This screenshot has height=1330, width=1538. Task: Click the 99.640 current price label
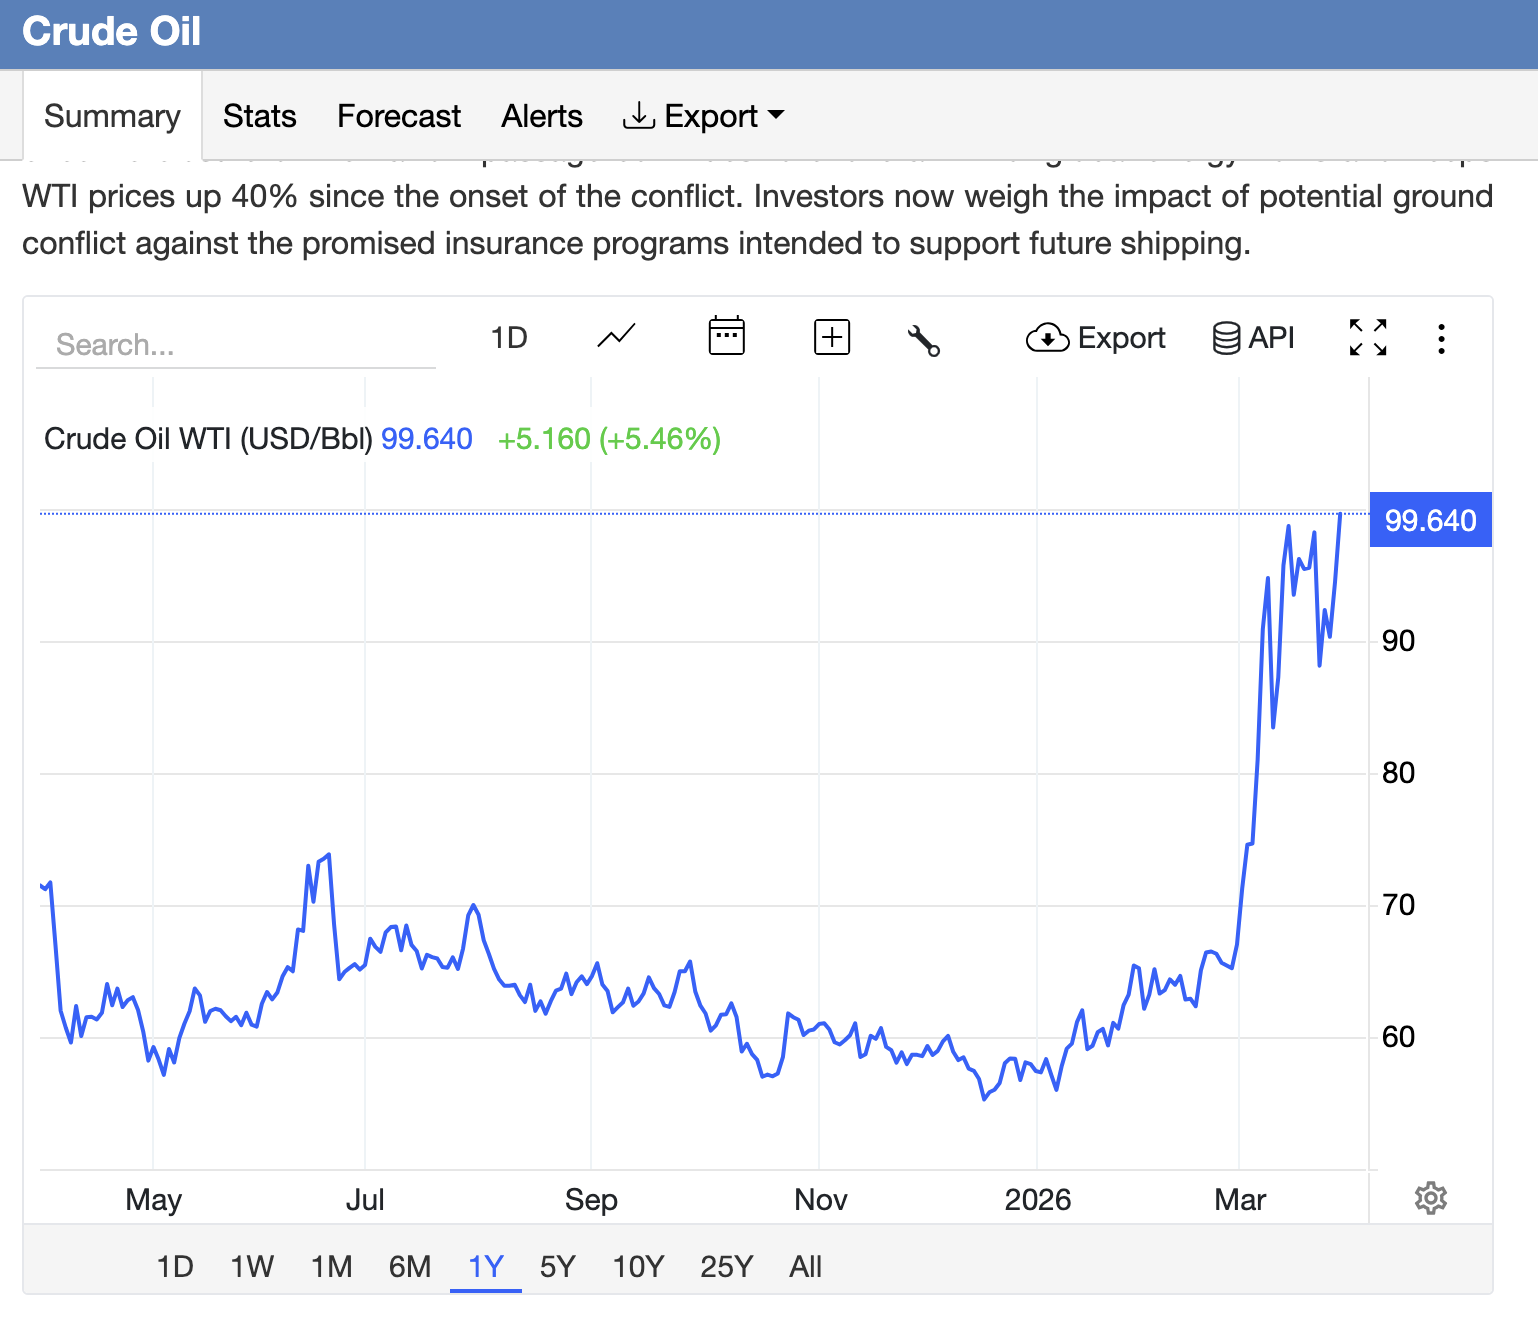(x=1430, y=520)
